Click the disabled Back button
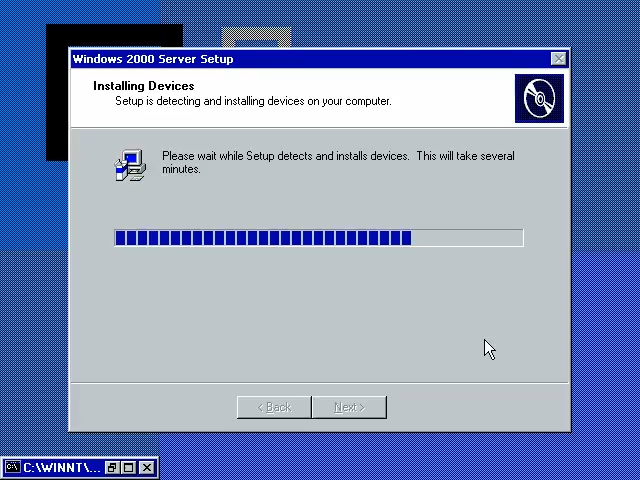Viewport: 640px width, 480px height. coord(274,407)
